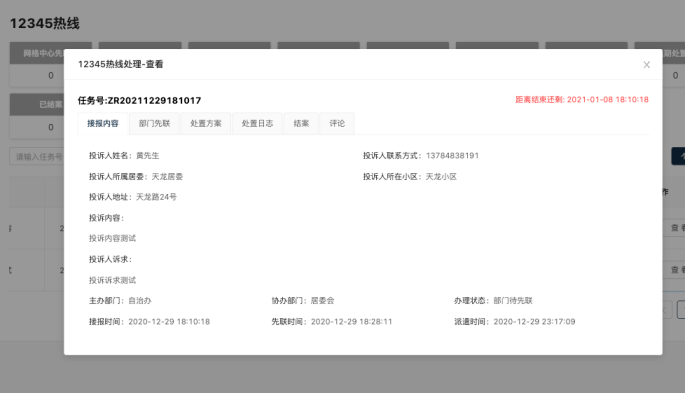Click address value 天龙路24号
Screen dimensions: 685x393
tap(156, 197)
